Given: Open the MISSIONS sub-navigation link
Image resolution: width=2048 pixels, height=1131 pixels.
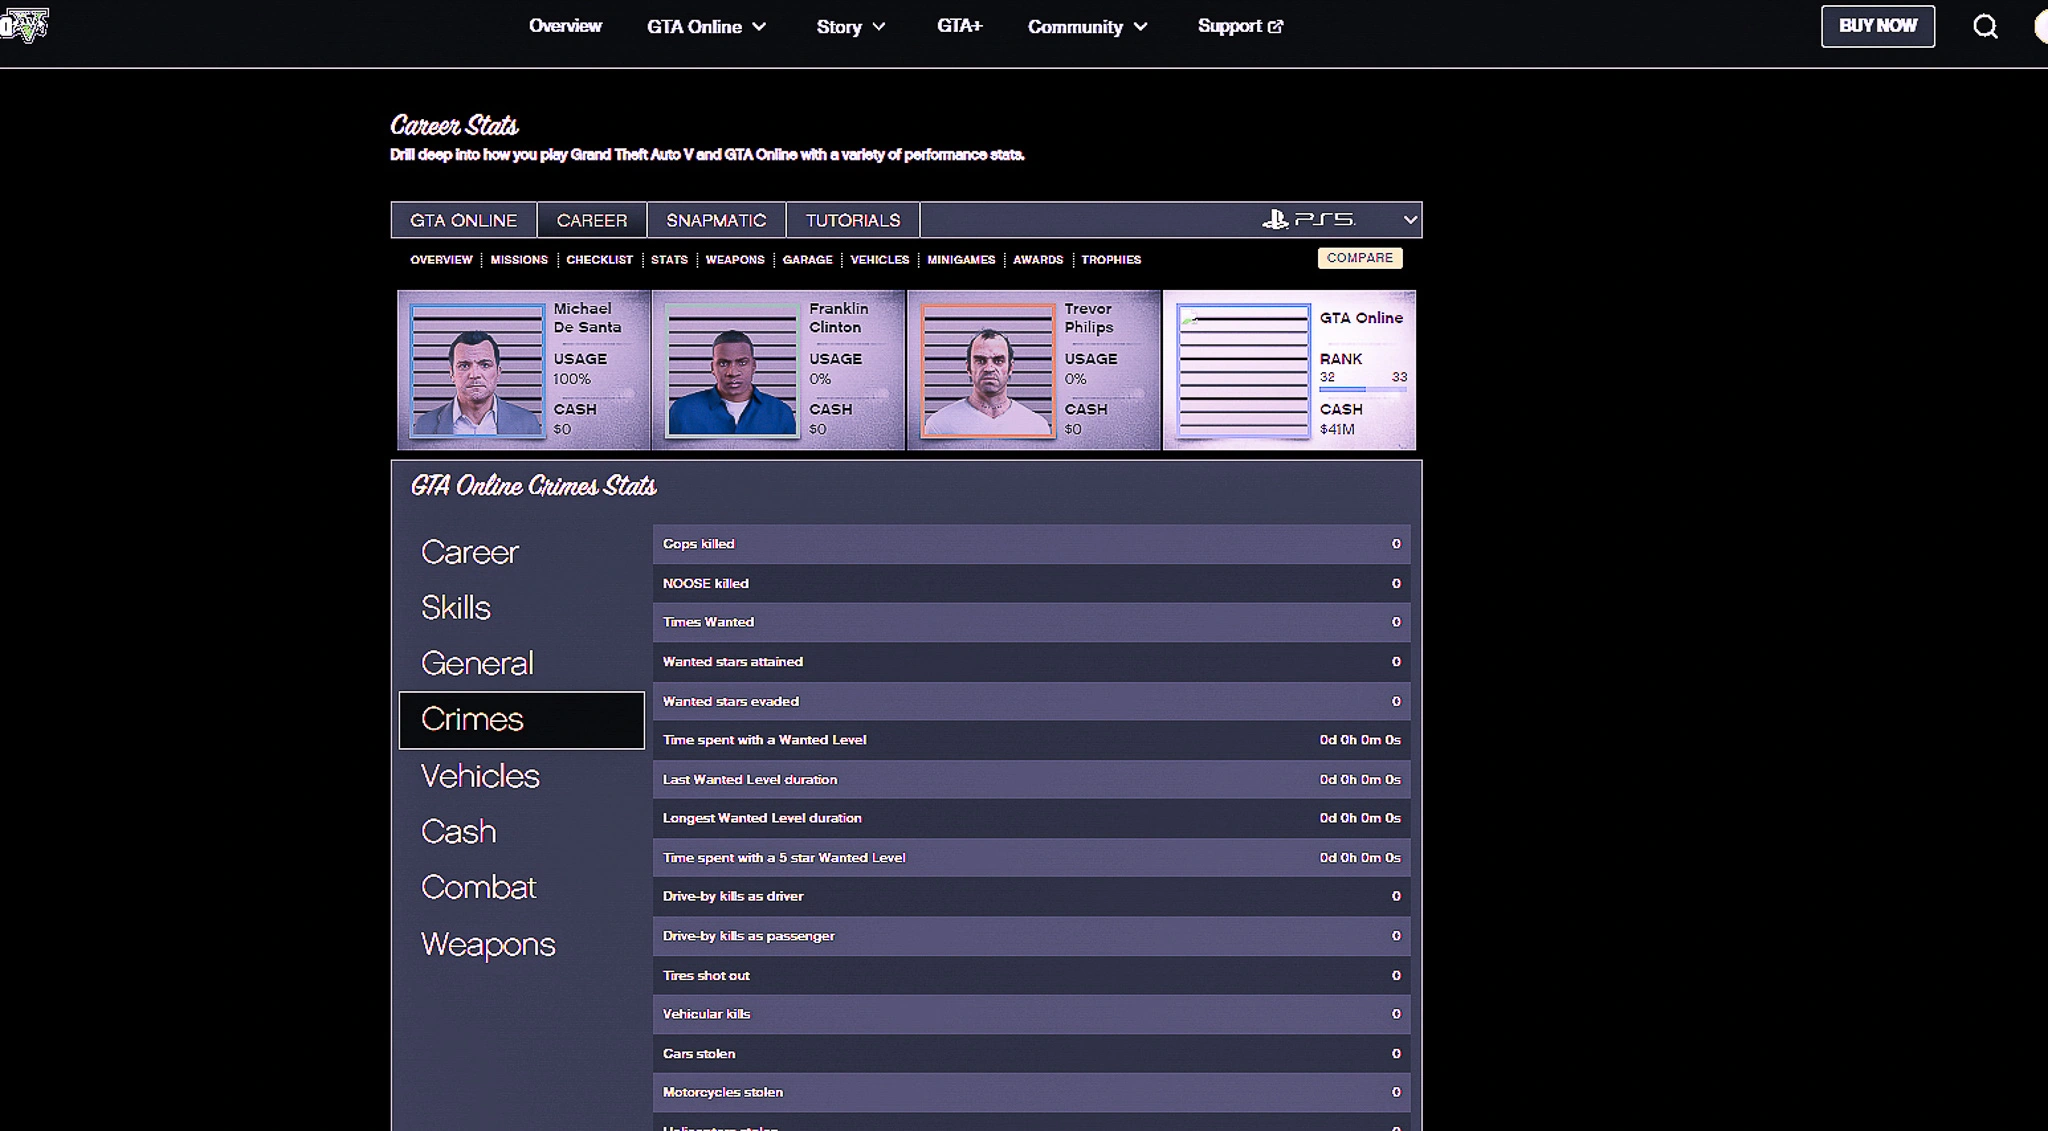Looking at the screenshot, I should point(519,259).
